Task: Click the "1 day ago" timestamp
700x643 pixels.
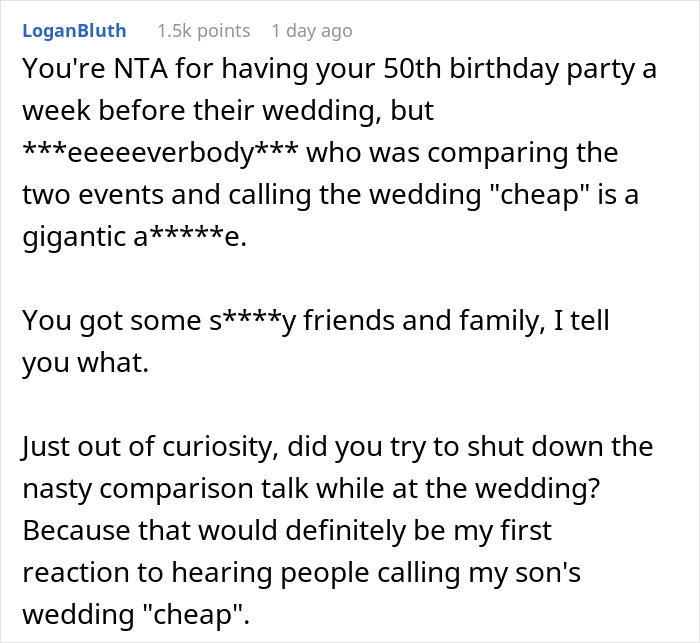Action: coord(311,31)
